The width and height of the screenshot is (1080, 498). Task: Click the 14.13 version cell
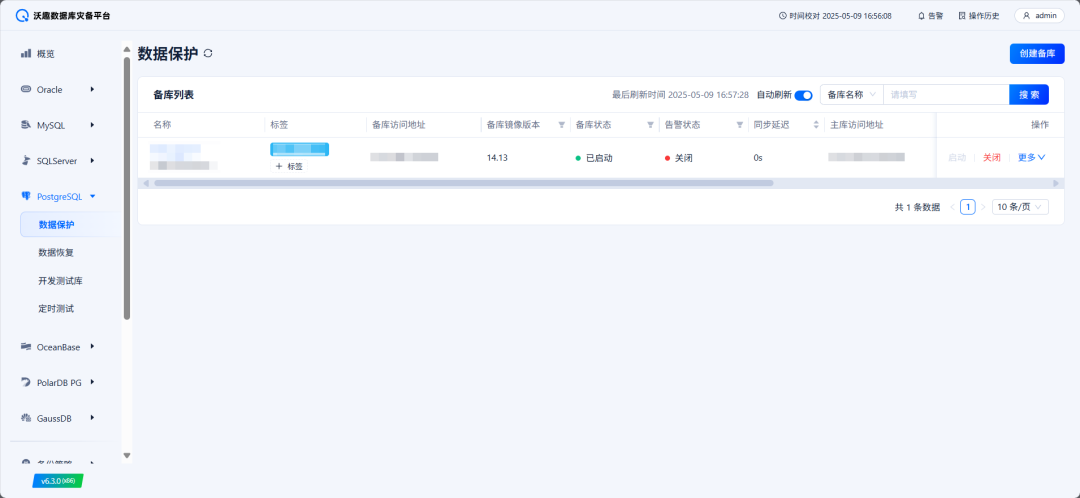pyautogui.click(x=497, y=158)
